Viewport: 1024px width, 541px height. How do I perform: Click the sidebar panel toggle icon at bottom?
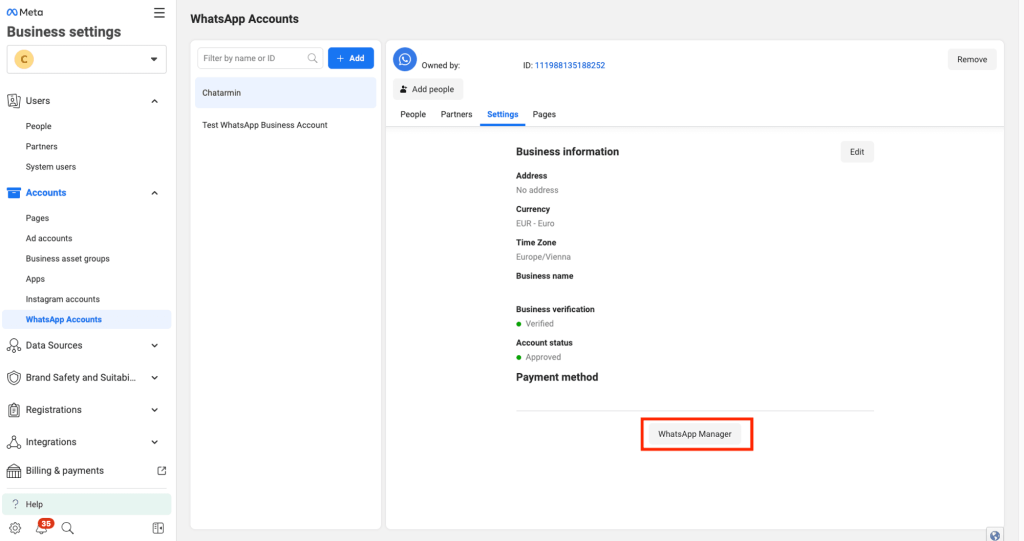click(158, 528)
